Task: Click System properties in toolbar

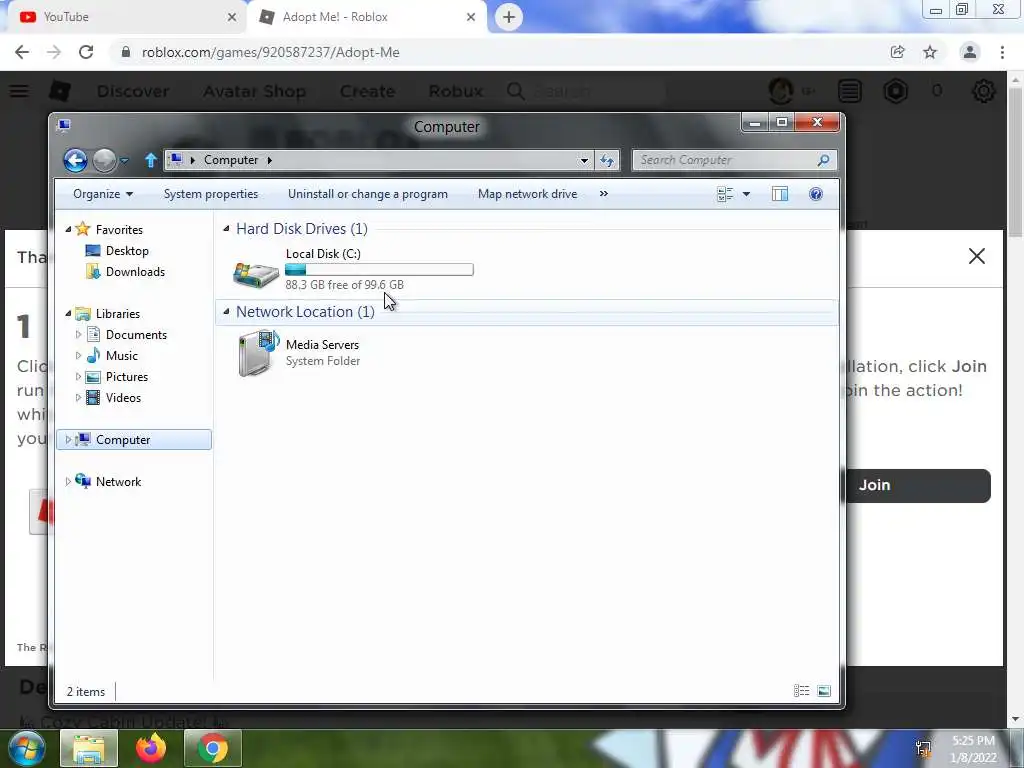Action: pos(210,194)
